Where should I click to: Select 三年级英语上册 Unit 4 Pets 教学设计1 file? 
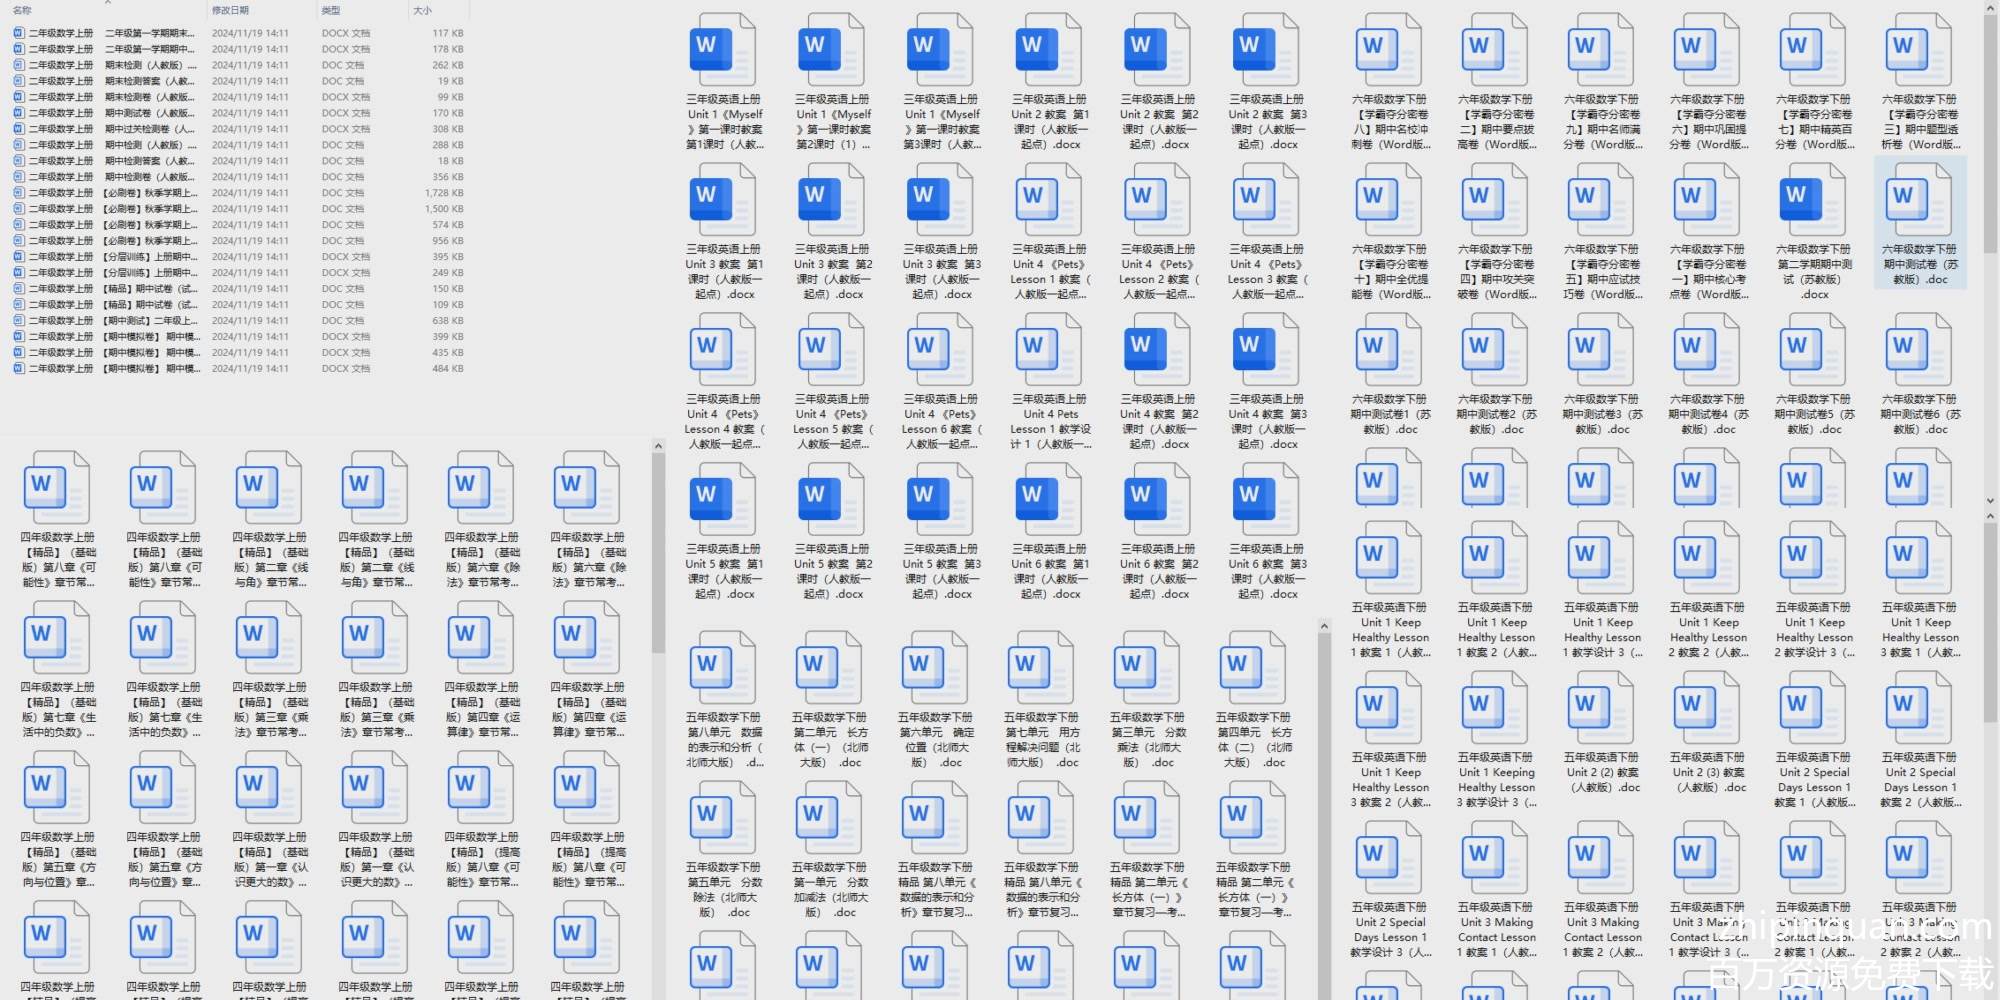[x=1049, y=349]
